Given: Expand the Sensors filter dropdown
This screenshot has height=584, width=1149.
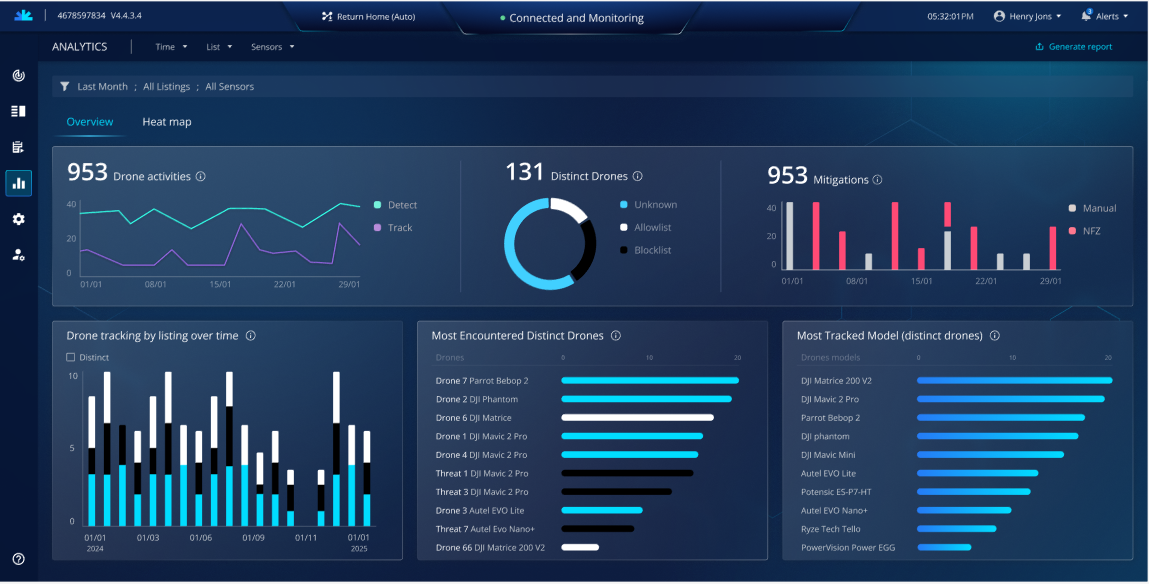Looking at the screenshot, I should click(x=272, y=47).
